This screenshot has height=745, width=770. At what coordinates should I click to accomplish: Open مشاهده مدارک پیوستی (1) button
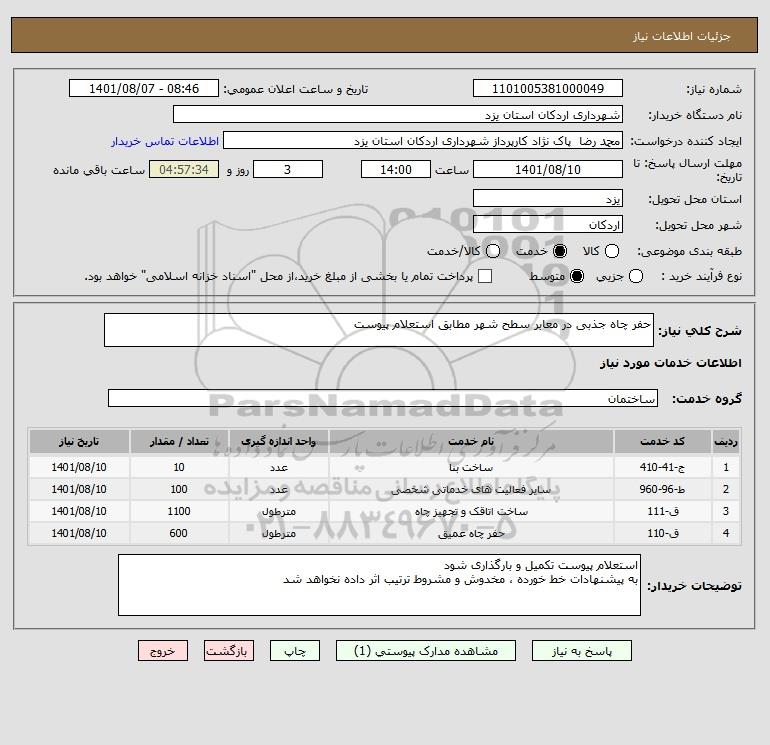pyautogui.click(x=426, y=651)
